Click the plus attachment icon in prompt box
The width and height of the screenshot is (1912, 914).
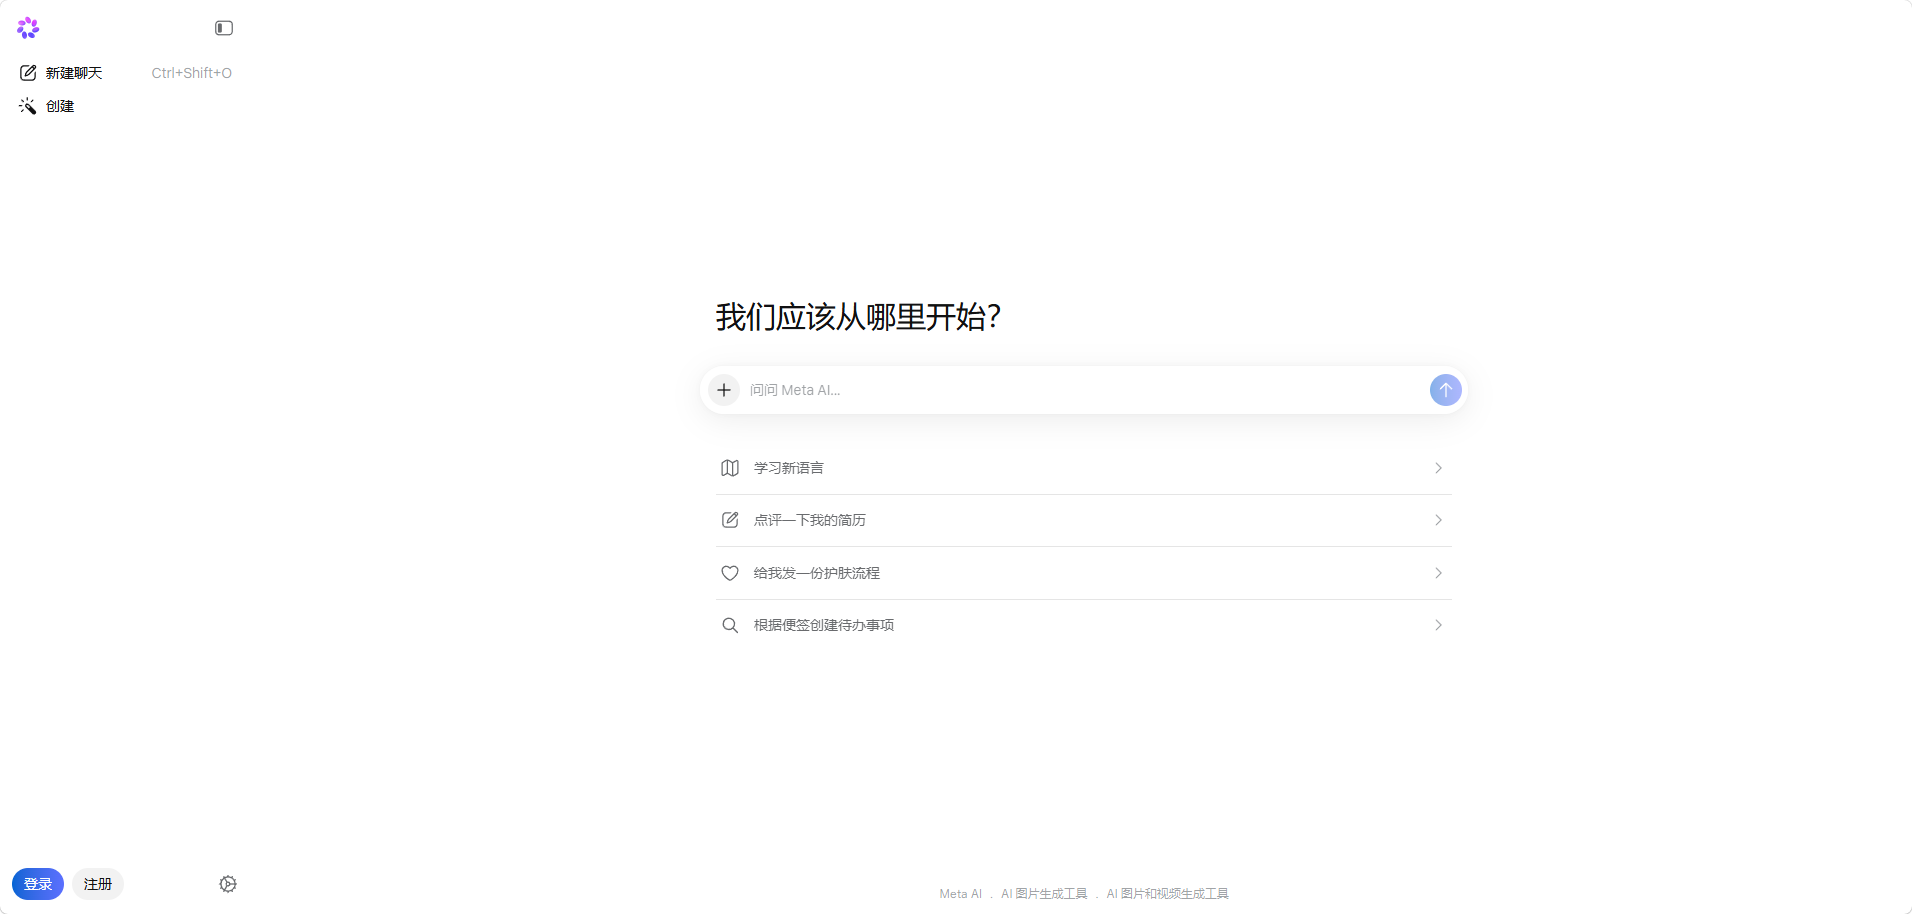click(x=724, y=390)
